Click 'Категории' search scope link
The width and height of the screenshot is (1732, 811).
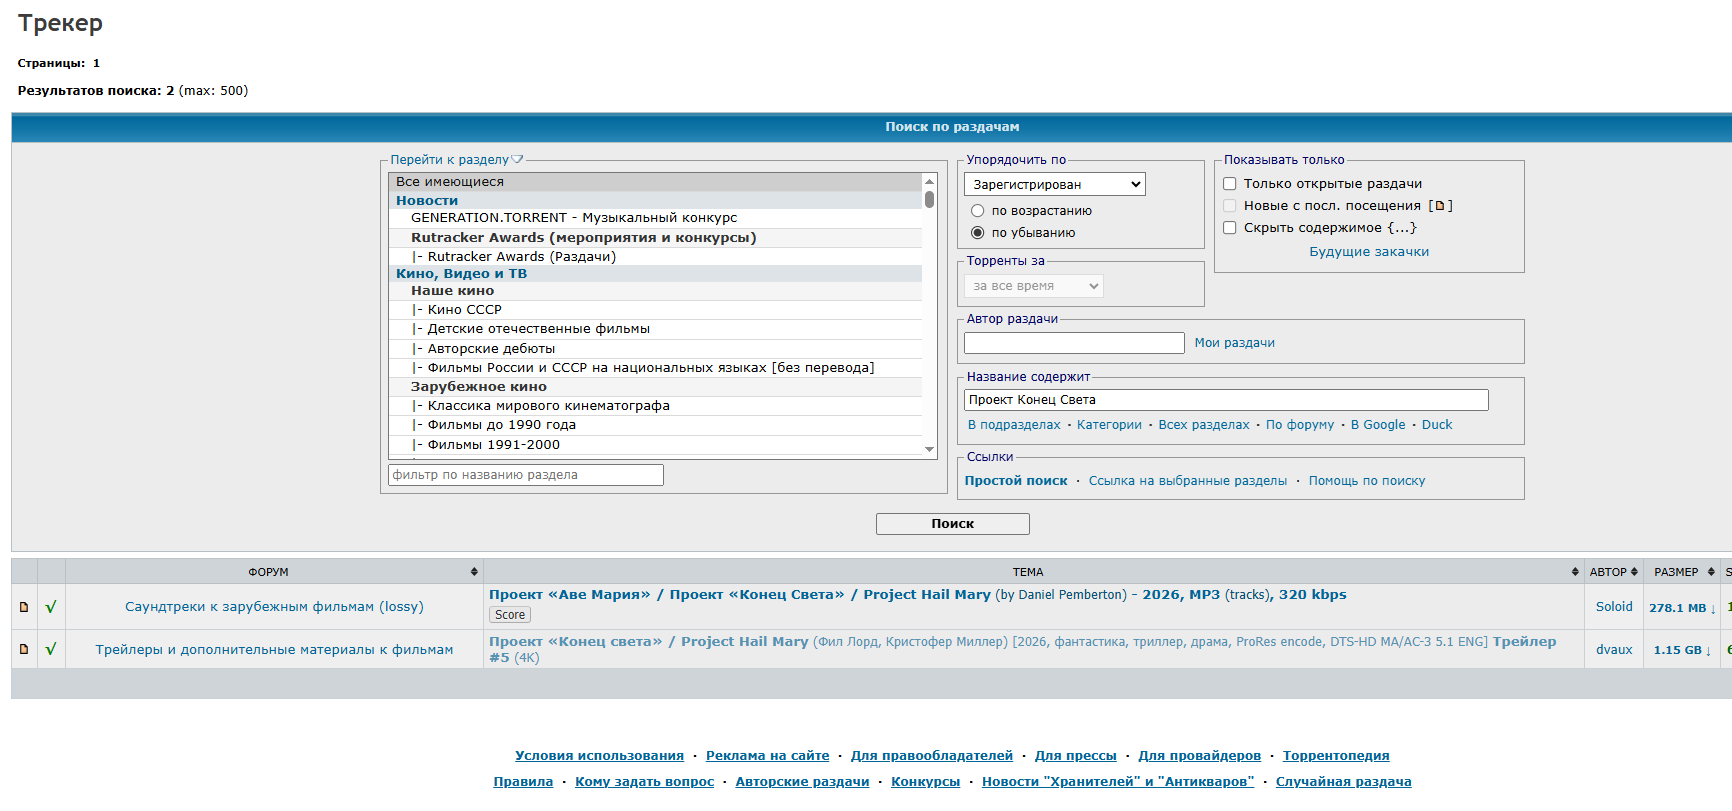[x=1109, y=425]
